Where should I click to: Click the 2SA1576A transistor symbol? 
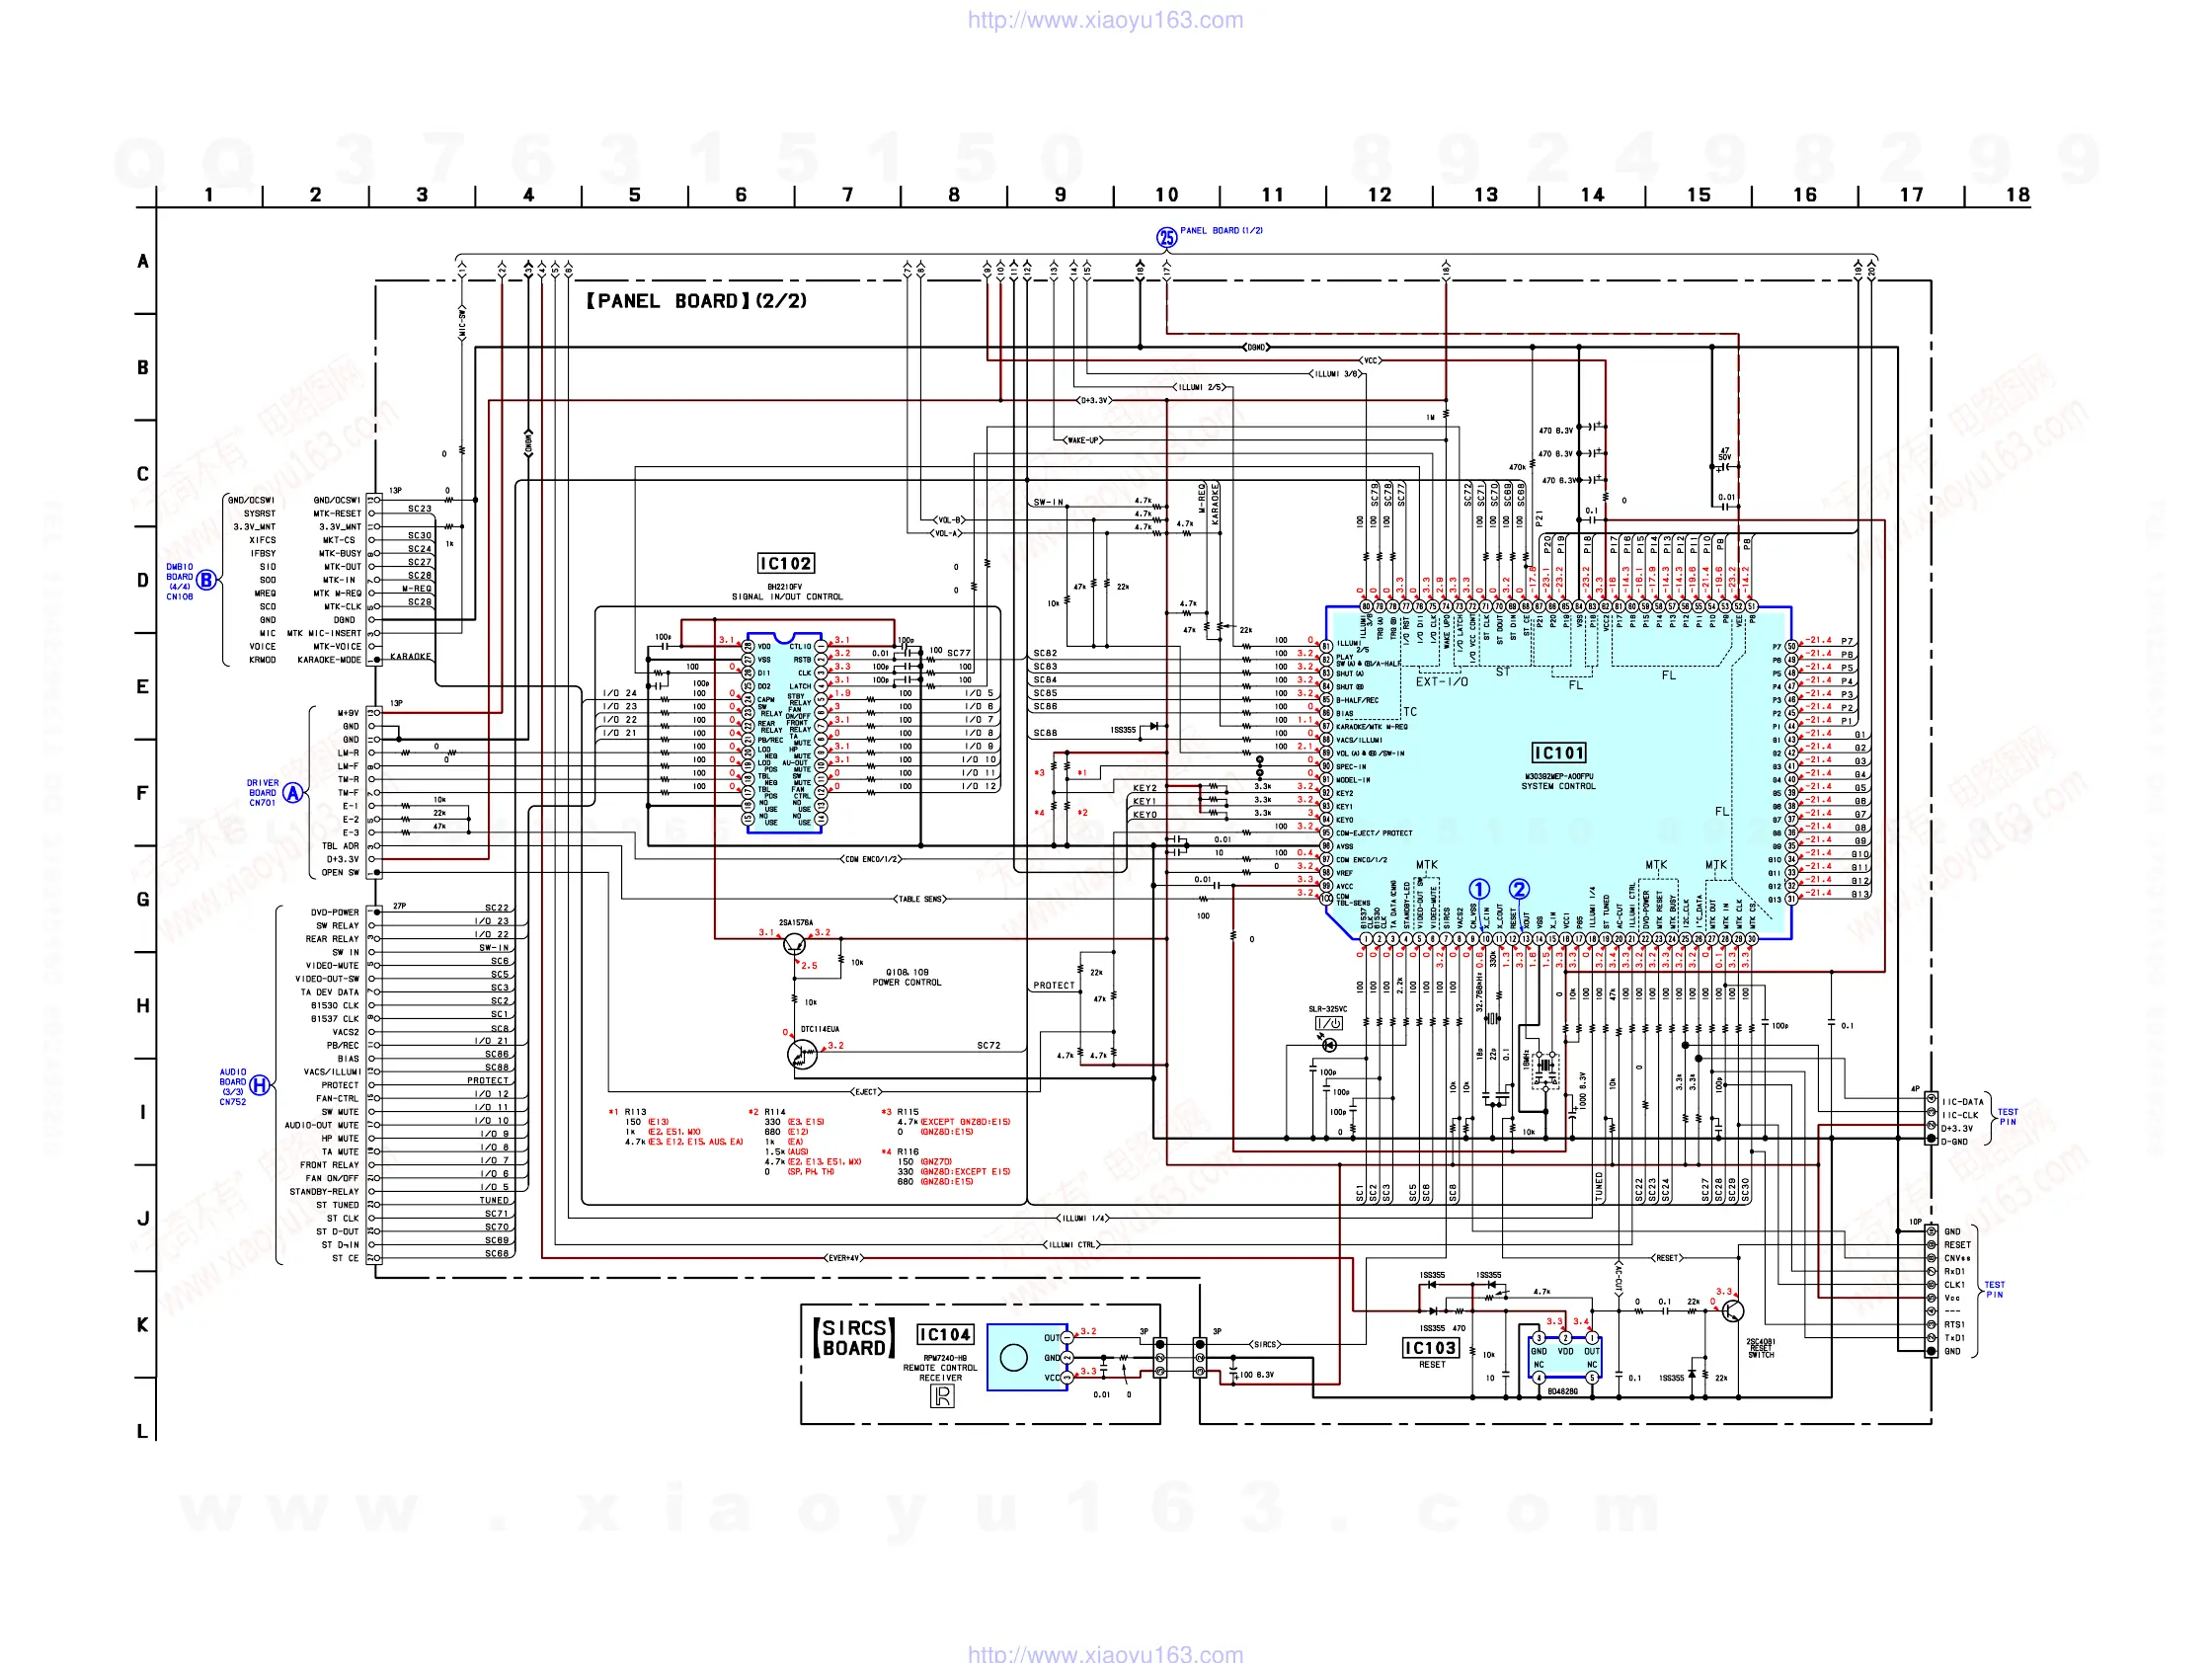click(x=795, y=943)
